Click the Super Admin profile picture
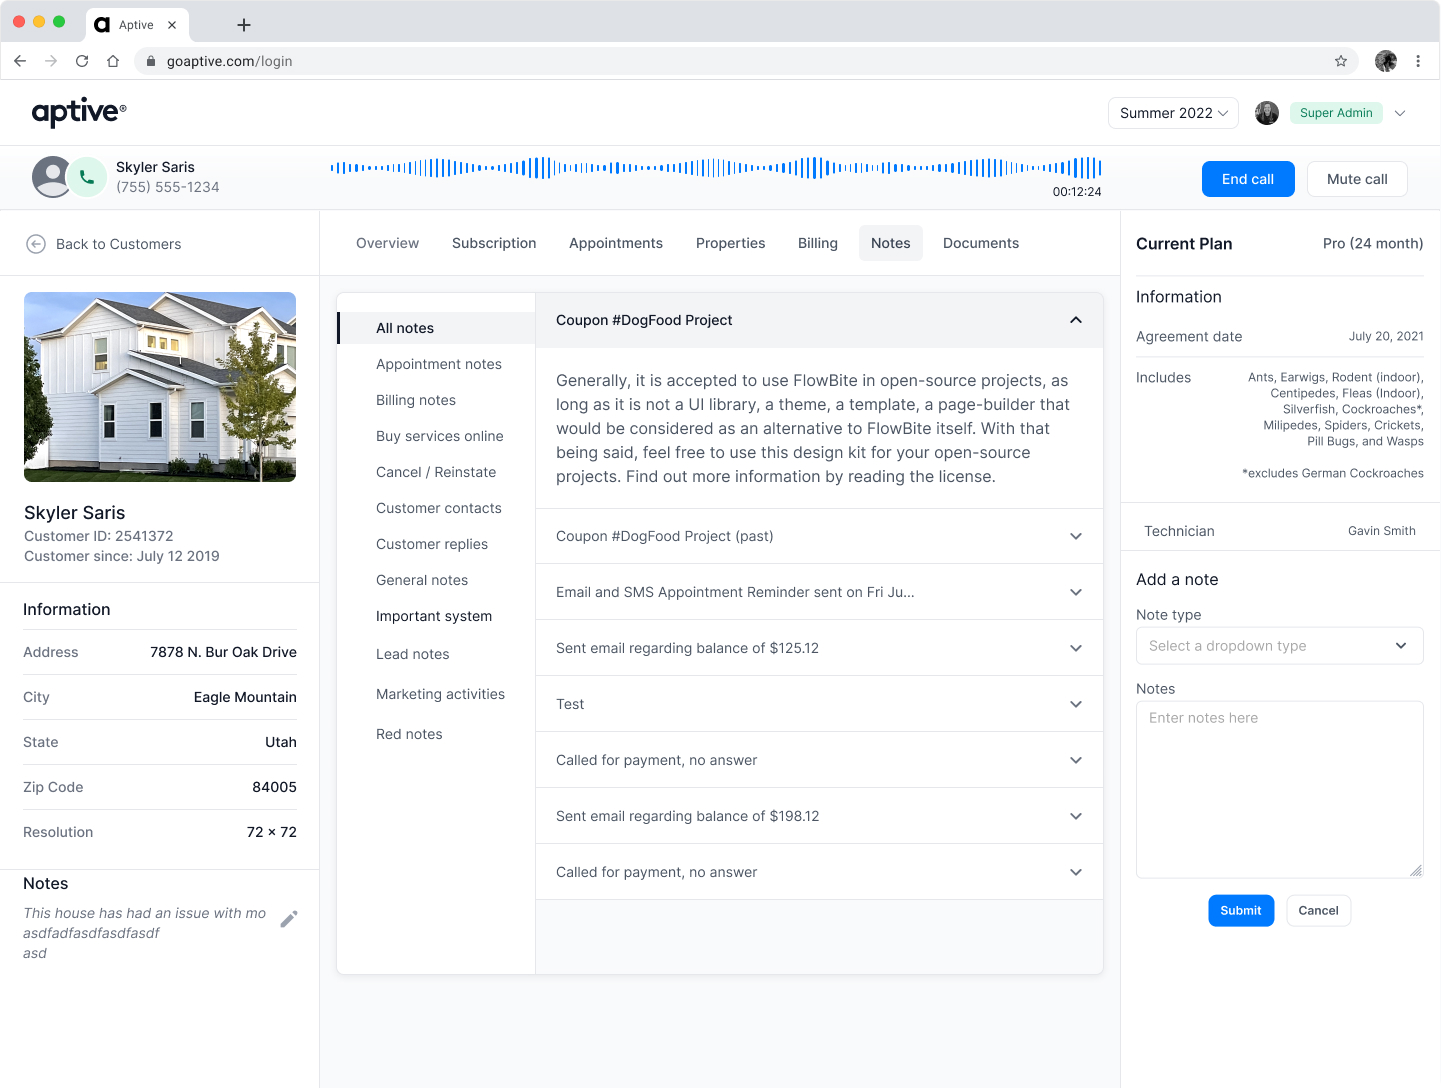 pyautogui.click(x=1267, y=113)
